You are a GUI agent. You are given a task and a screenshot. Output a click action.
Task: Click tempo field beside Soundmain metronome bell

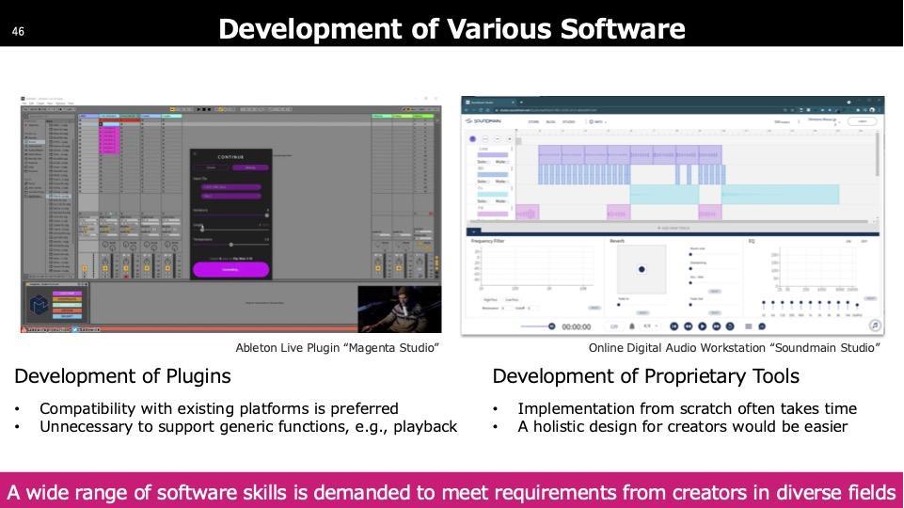pyautogui.click(x=614, y=326)
